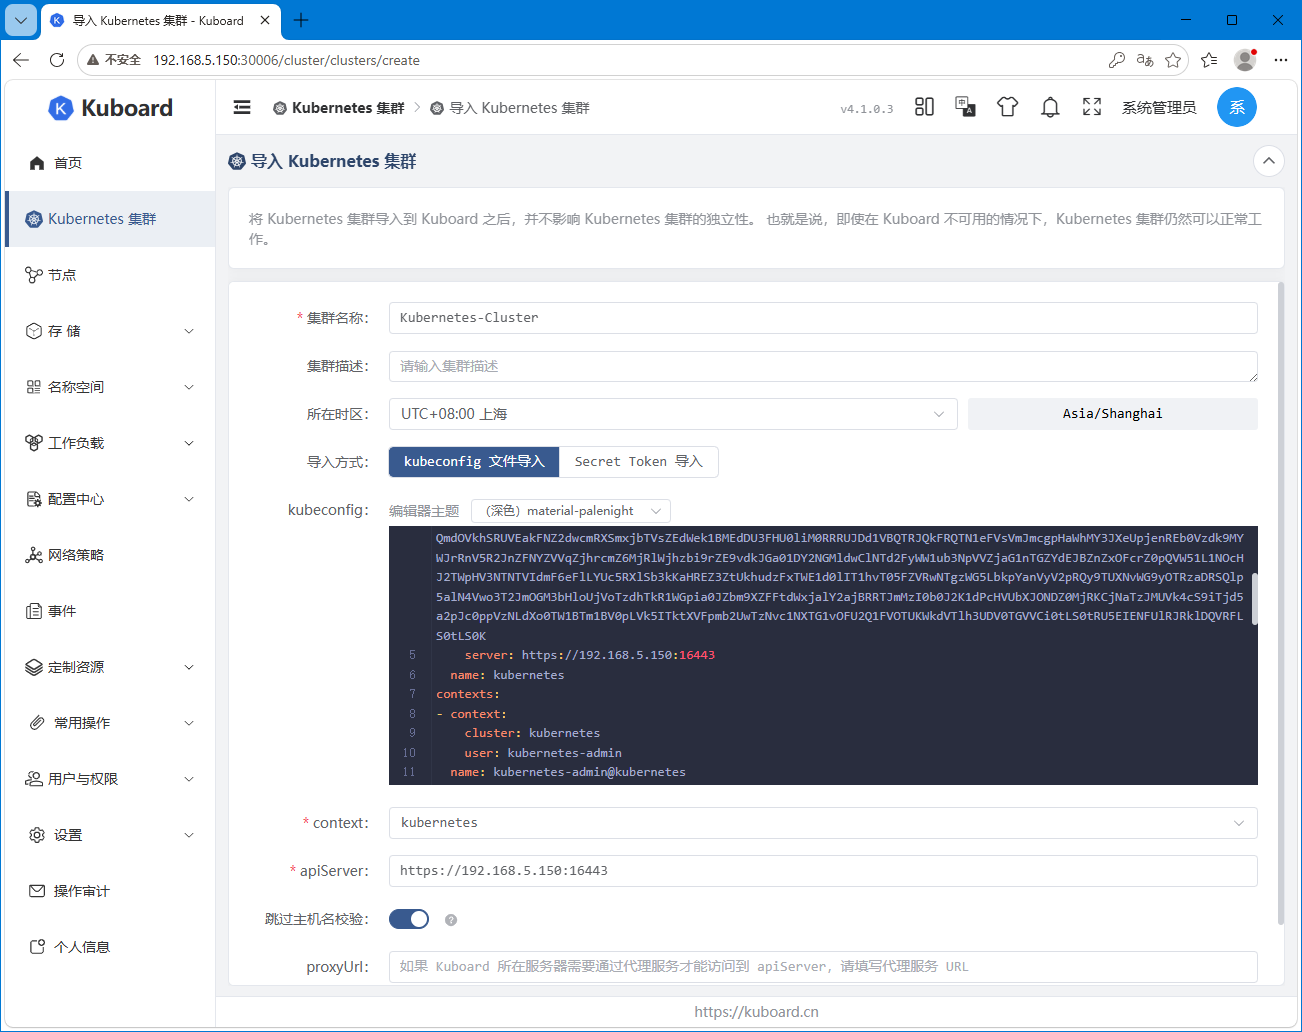The width and height of the screenshot is (1302, 1032).
Task: Click Asia/Shanghai timezone button
Action: (1112, 414)
